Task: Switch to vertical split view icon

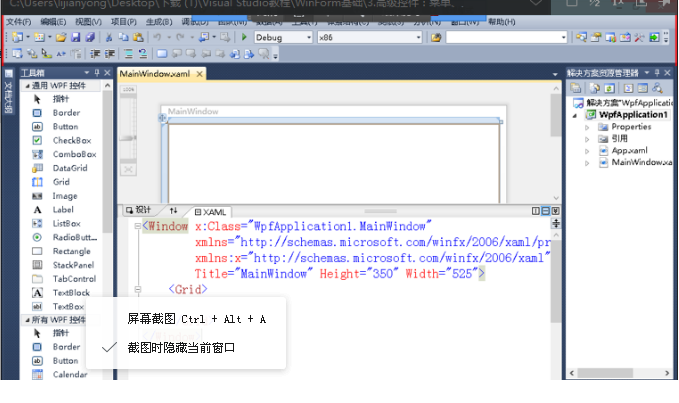Action: pyautogui.click(x=536, y=211)
